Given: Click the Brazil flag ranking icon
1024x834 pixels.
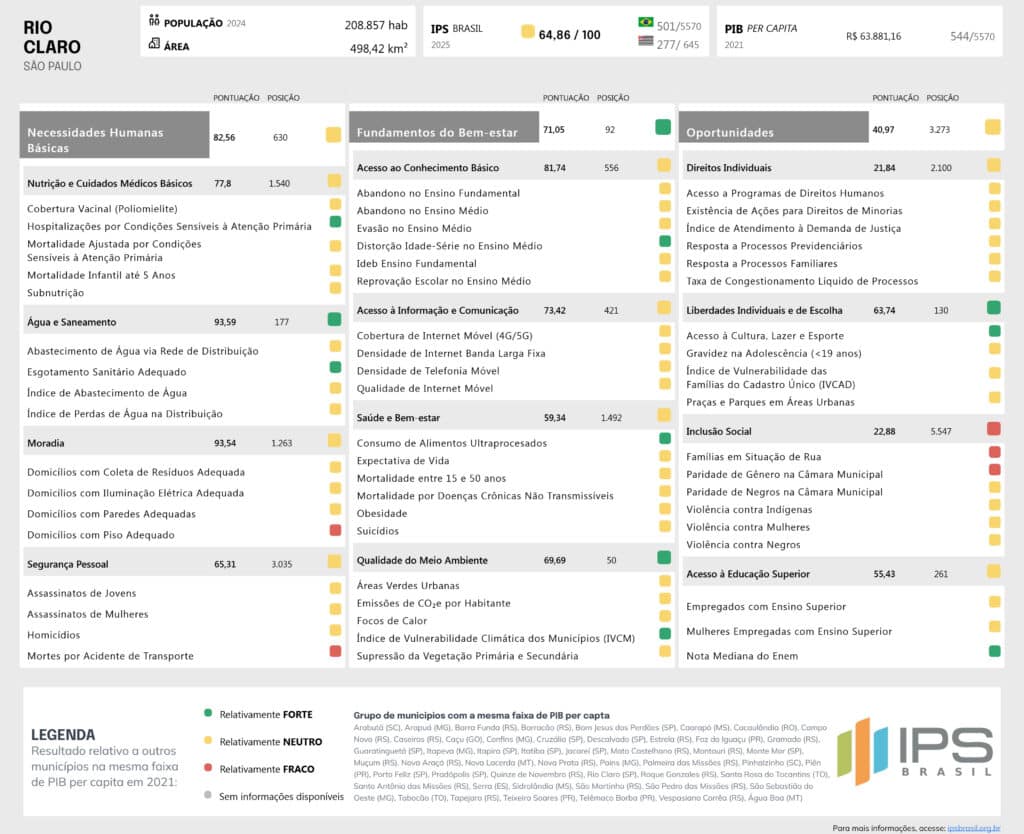Looking at the screenshot, I should pos(646,22).
